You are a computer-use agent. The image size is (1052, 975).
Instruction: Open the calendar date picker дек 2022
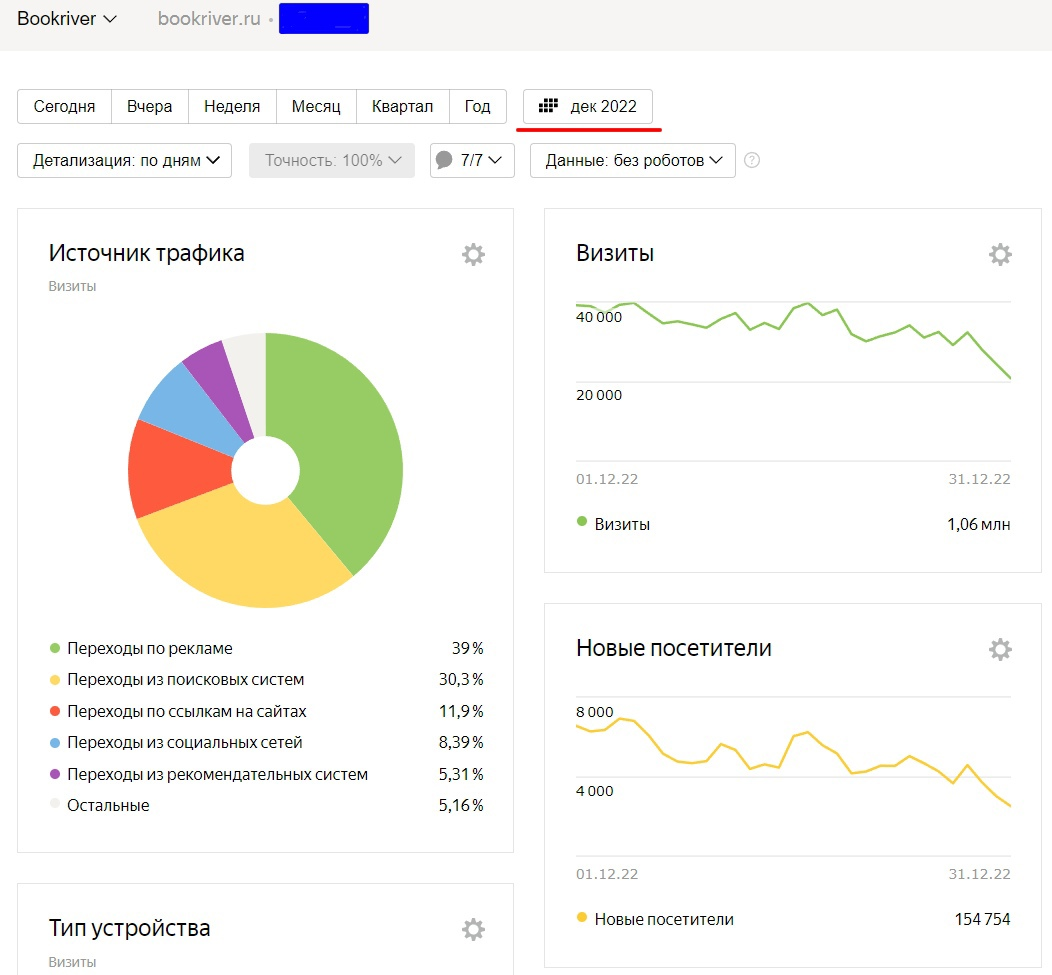pyautogui.click(x=588, y=107)
